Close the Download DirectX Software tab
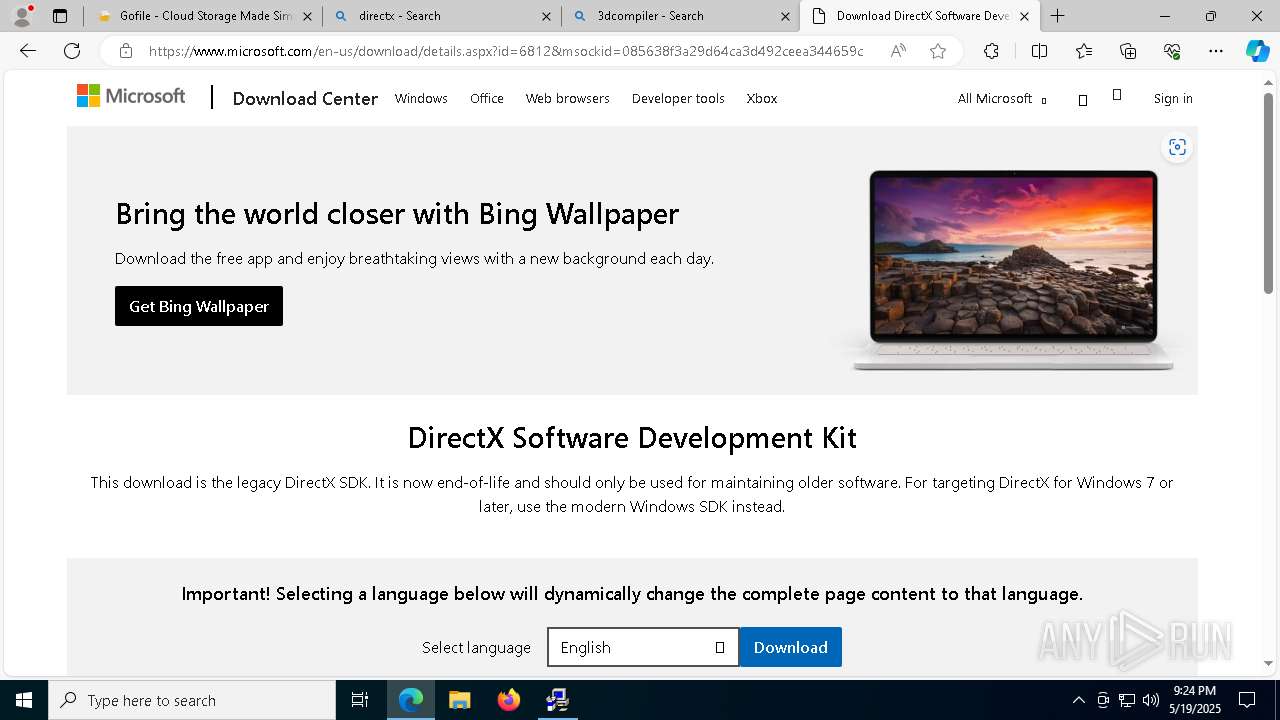Image resolution: width=1280 pixels, height=720 pixels. tap(1024, 16)
